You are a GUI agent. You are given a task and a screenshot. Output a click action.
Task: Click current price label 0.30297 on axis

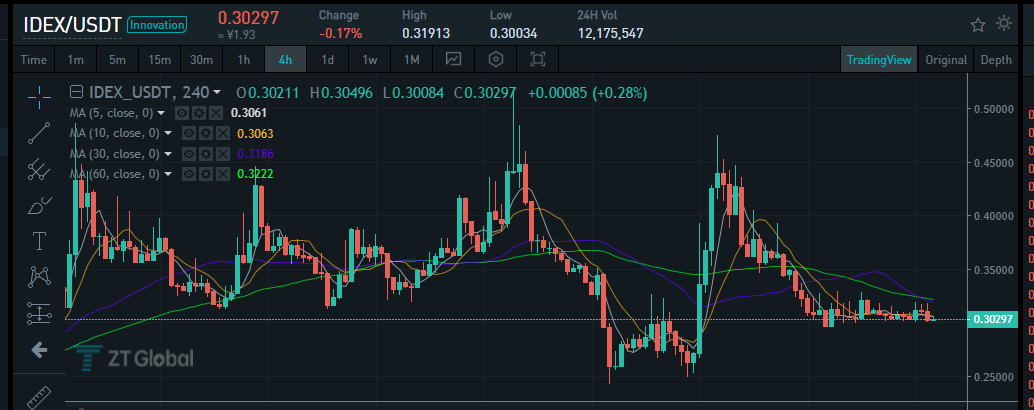(993, 319)
